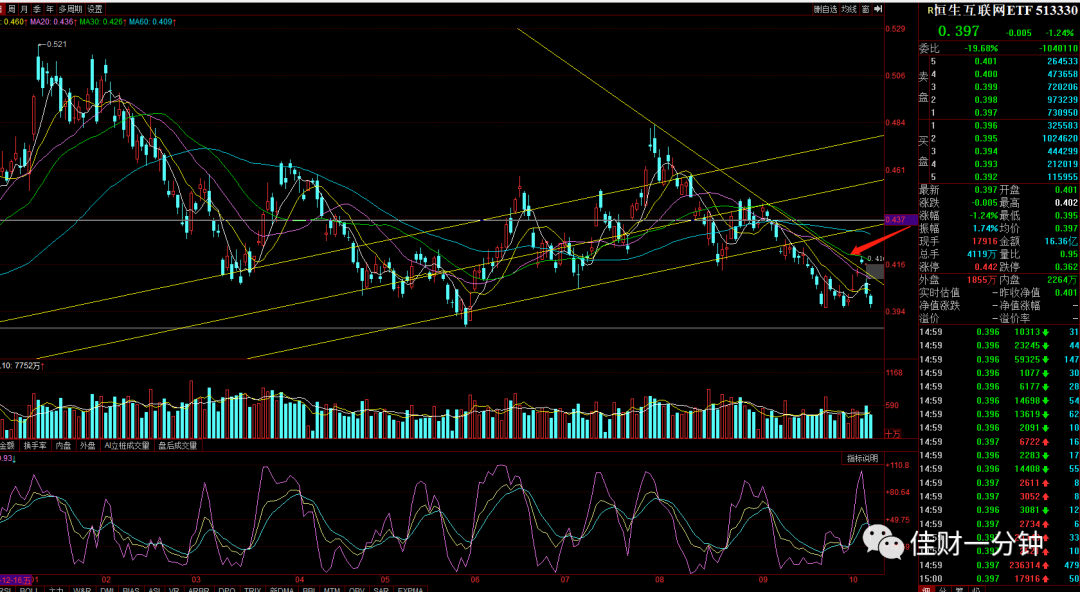Select the 盘后成交量 indicator tab
1080x592 pixels.
pos(178,445)
